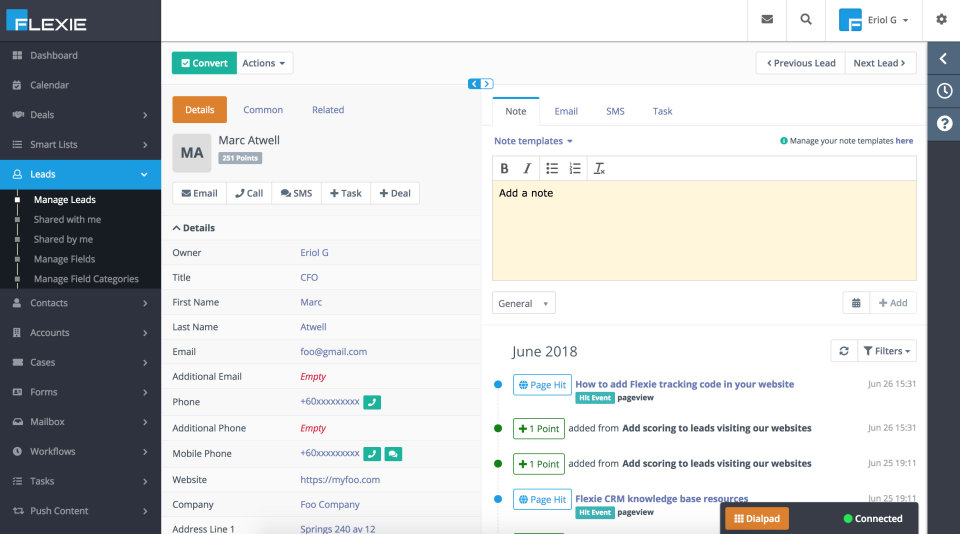Image resolution: width=960 pixels, height=534 pixels.
Task: Select Manage Leads submenu item
Action: coord(65,200)
